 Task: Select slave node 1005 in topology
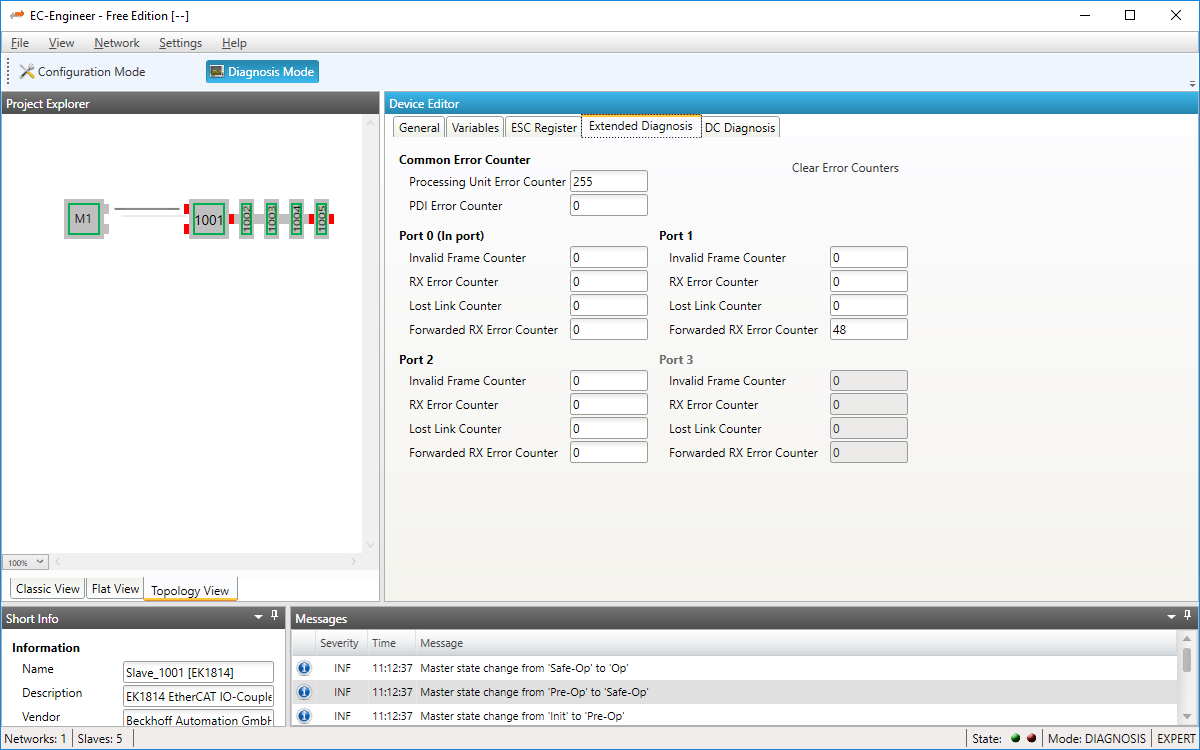pyautogui.click(x=321, y=218)
